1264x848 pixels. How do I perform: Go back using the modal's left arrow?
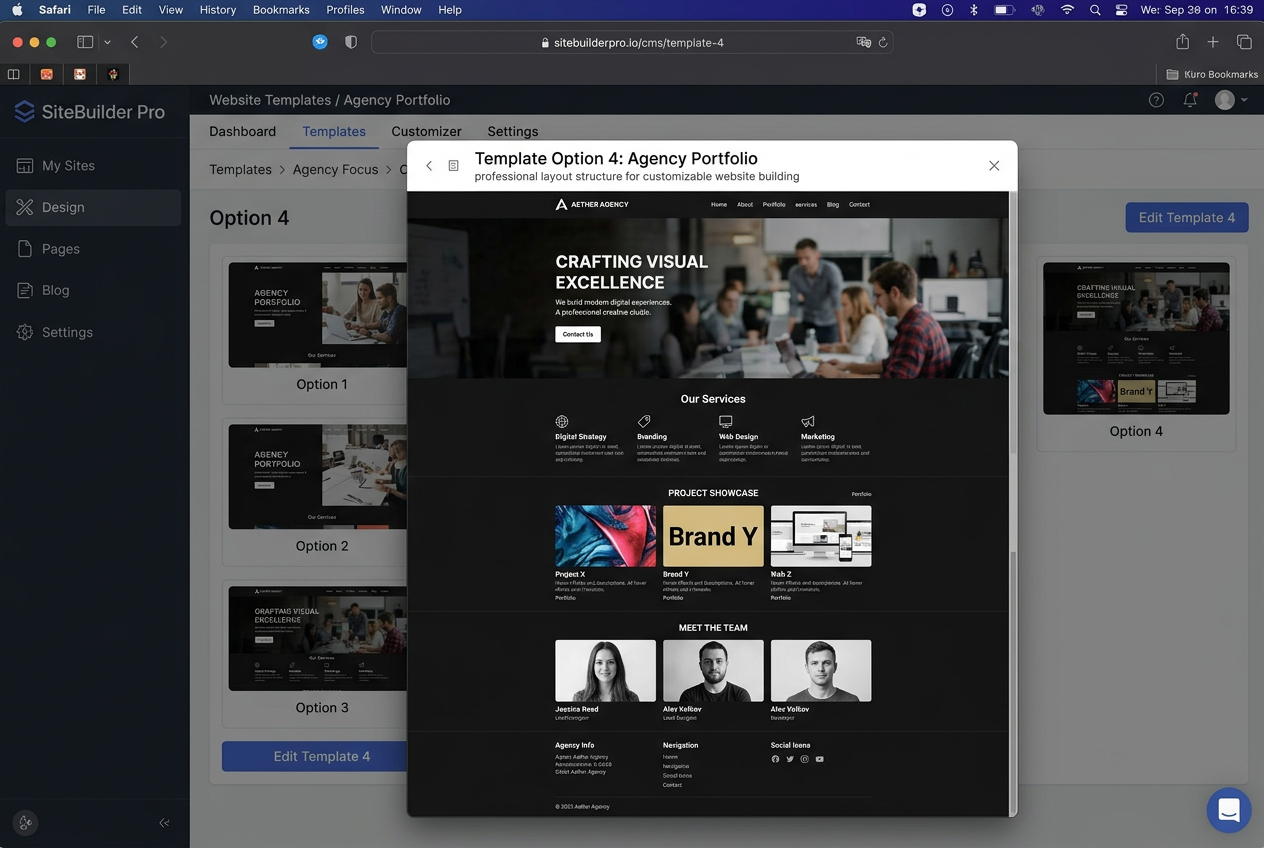pos(429,166)
